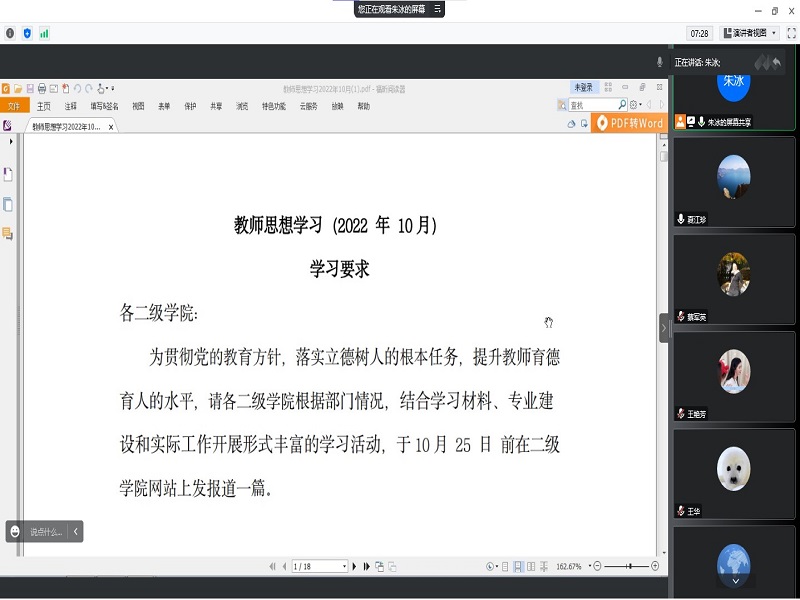Screen dimensions: 800x600
Task: Click the PDF转Word convert button
Action: click(x=629, y=123)
